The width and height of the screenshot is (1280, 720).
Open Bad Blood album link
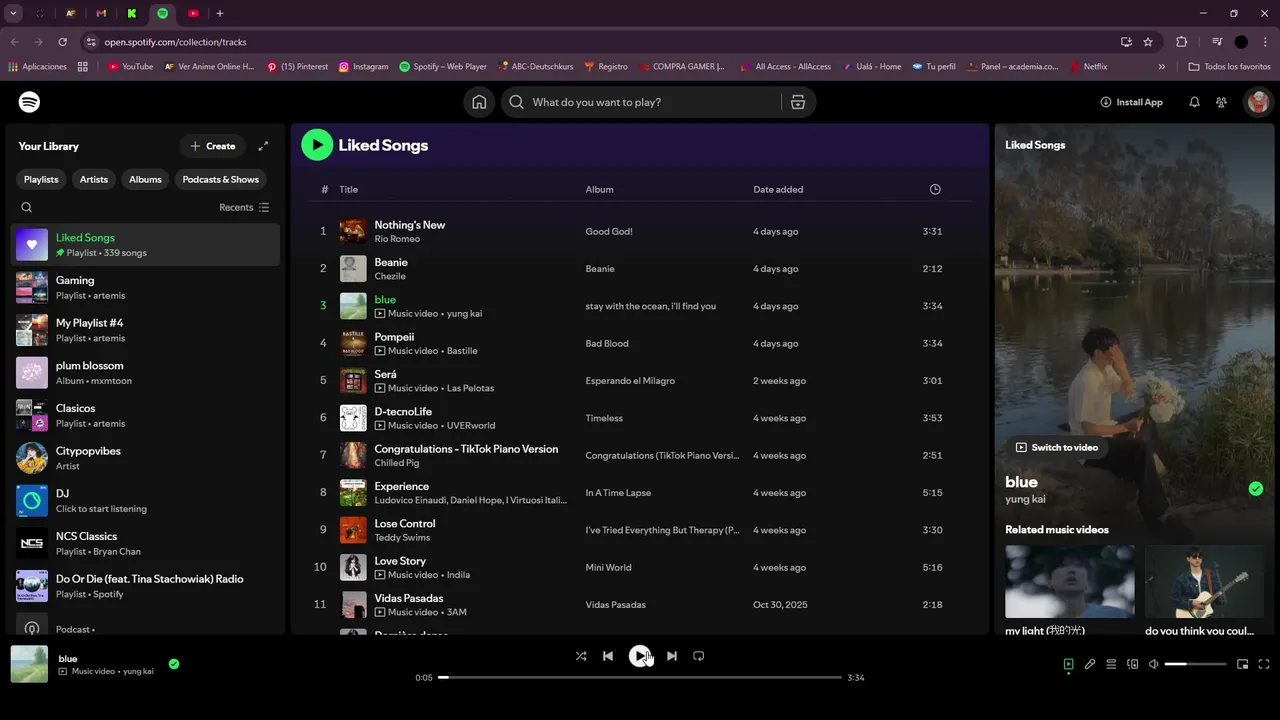coord(607,343)
